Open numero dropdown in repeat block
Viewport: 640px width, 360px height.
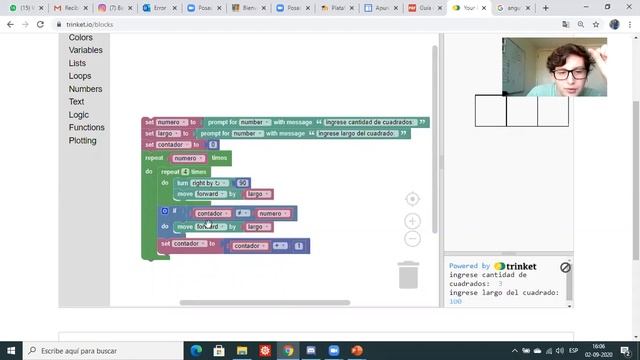(188, 158)
